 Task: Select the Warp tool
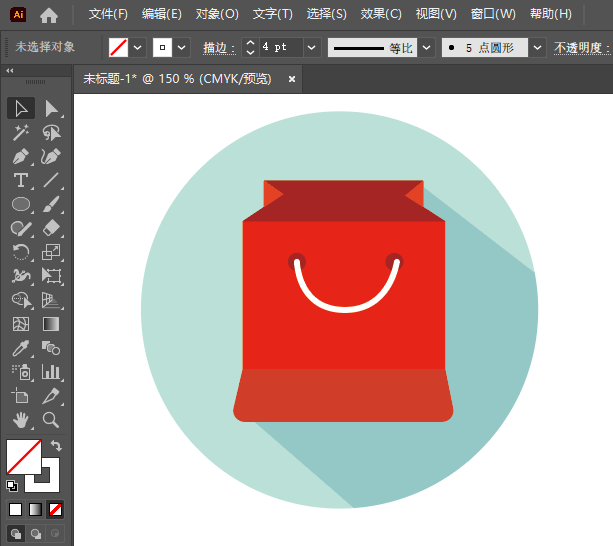(21, 276)
